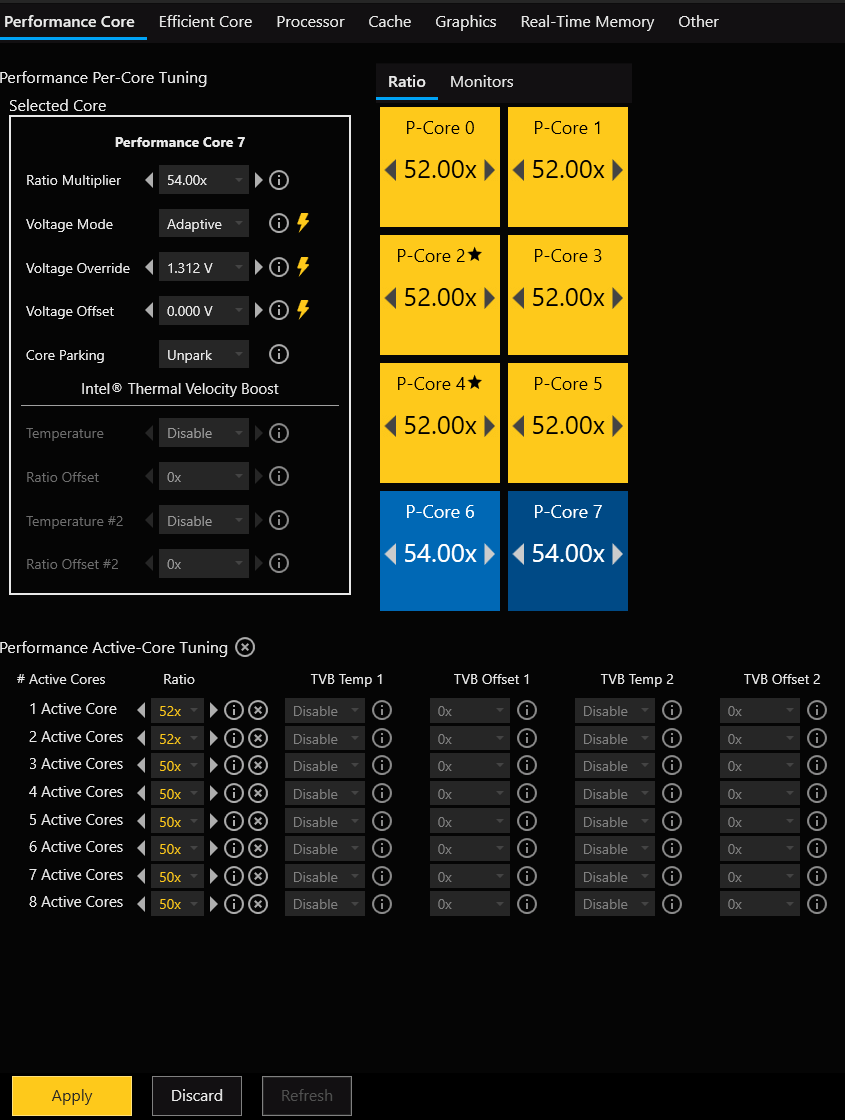Image resolution: width=845 pixels, height=1120 pixels.
Task: Click info icon beside 3 Active Cores ratio
Action: pyautogui.click(x=234, y=765)
